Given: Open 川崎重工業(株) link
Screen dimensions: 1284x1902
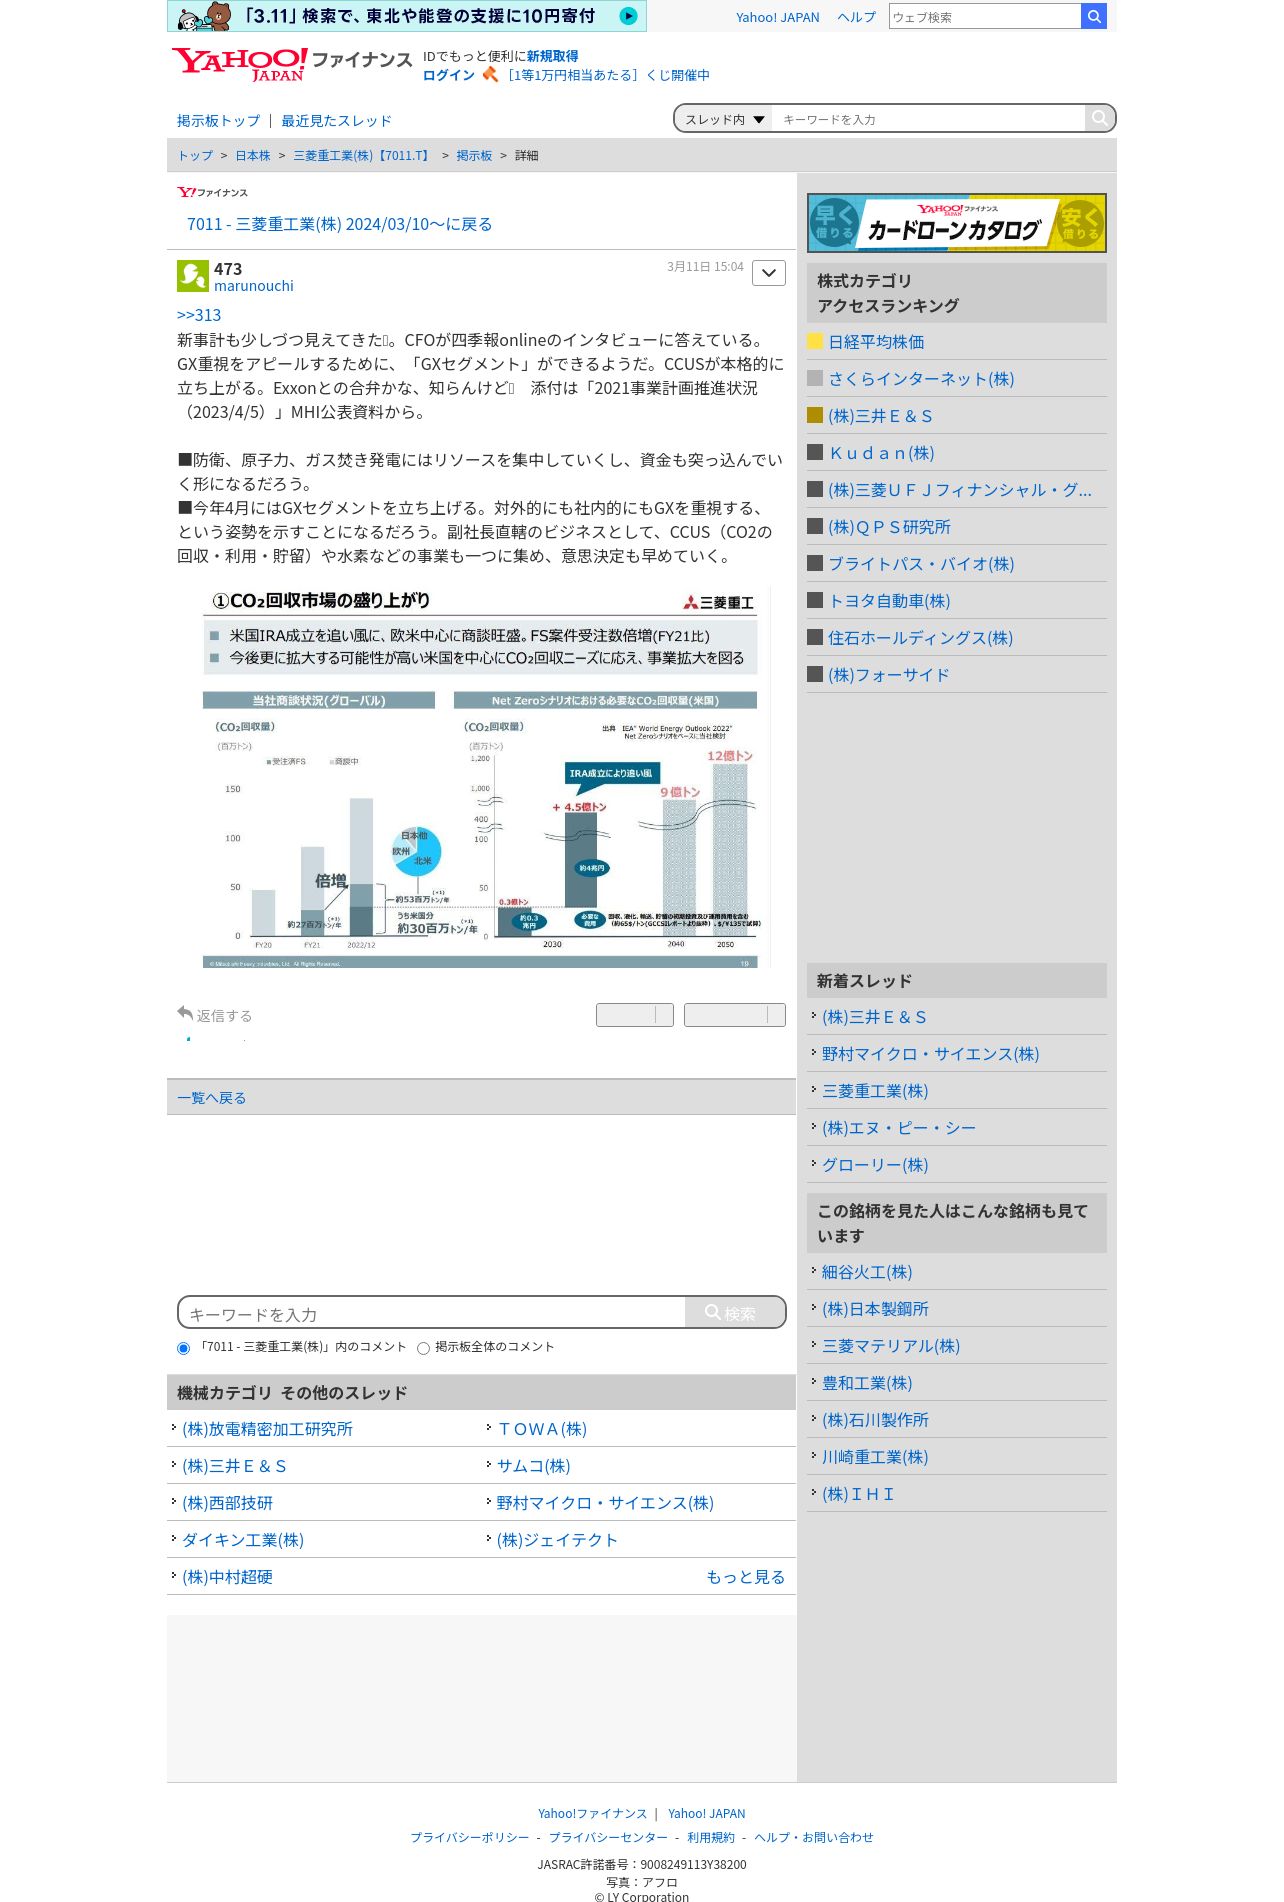Looking at the screenshot, I should pos(875,1456).
